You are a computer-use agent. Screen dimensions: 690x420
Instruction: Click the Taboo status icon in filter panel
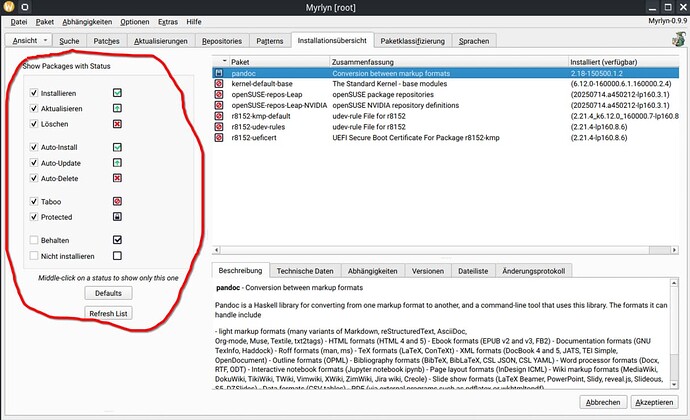117,201
